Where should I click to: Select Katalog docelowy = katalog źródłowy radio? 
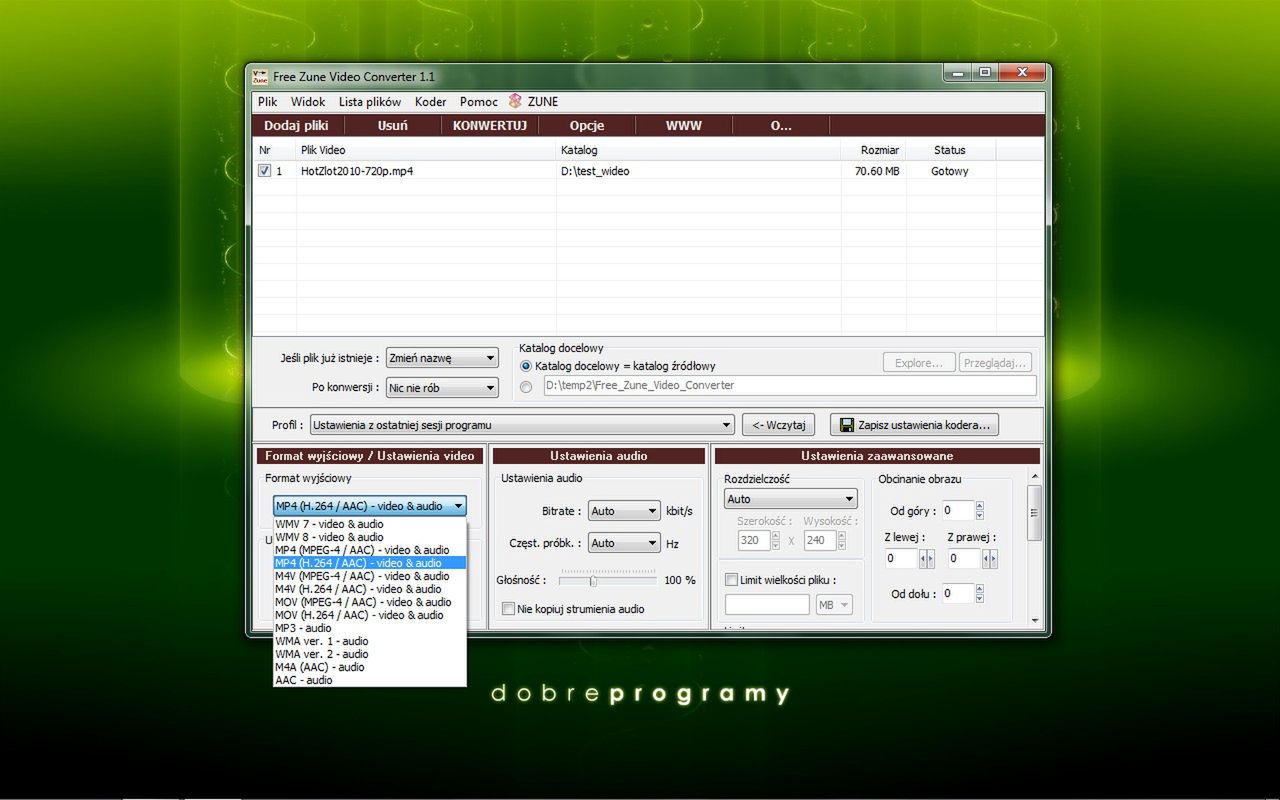[x=526, y=366]
